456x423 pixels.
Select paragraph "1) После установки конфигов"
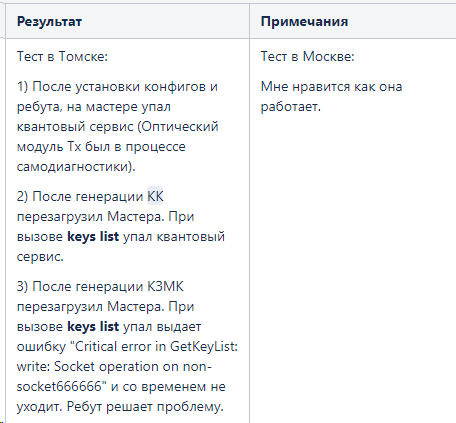(x=118, y=126)
